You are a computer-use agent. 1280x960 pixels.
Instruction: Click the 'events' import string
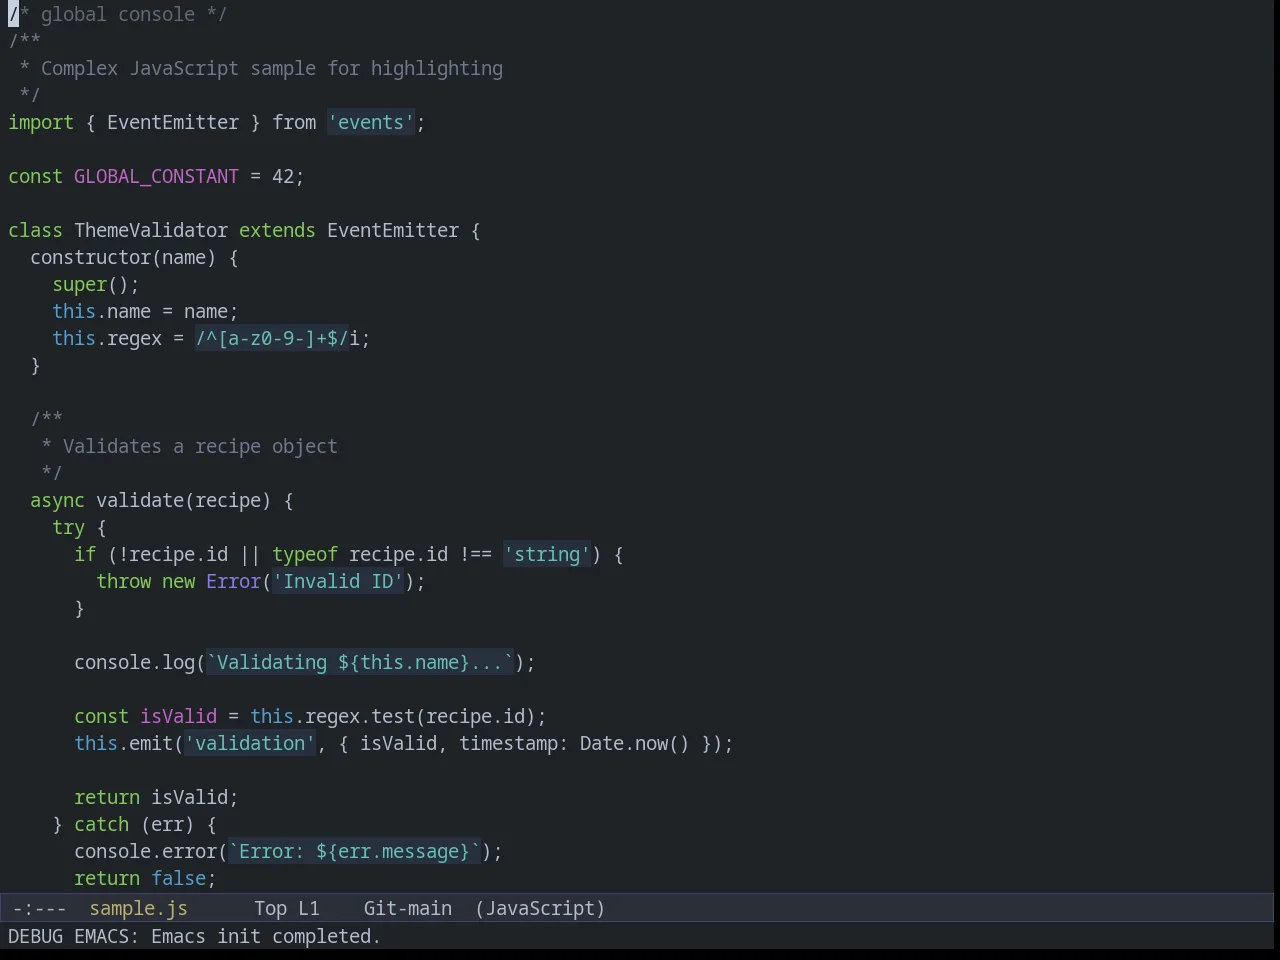point(371,122)
